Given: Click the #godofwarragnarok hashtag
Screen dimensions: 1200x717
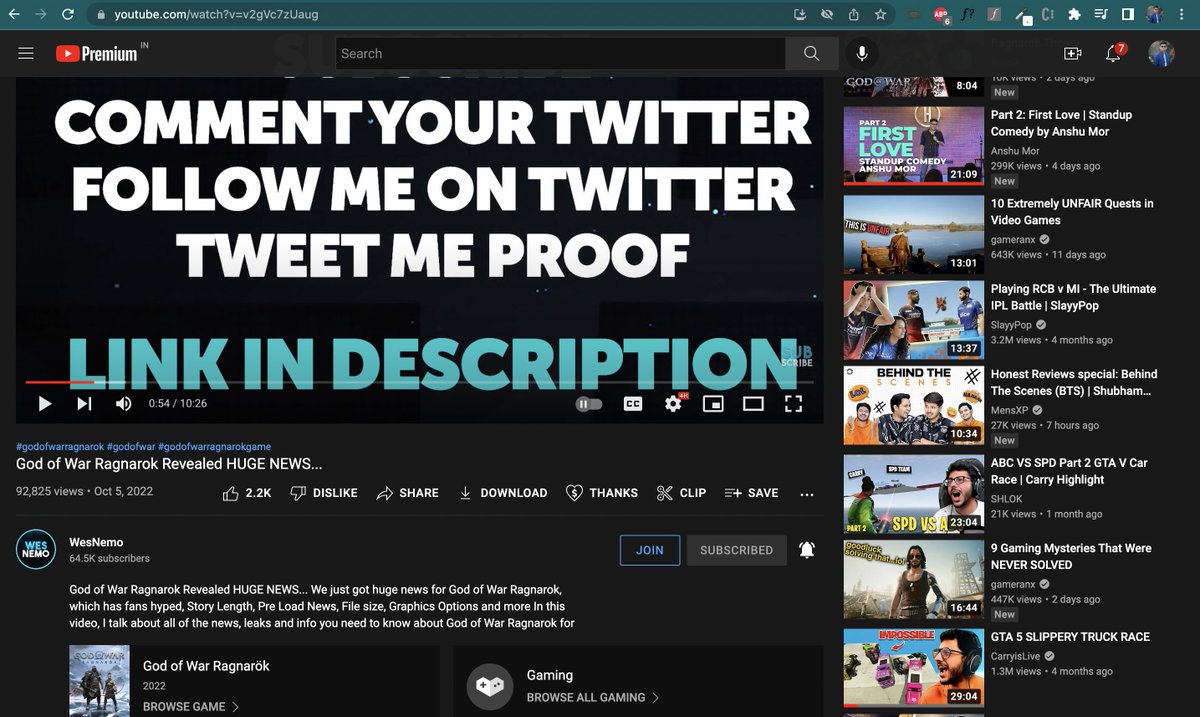Looking at the screenshot, I should pos(60,446).
